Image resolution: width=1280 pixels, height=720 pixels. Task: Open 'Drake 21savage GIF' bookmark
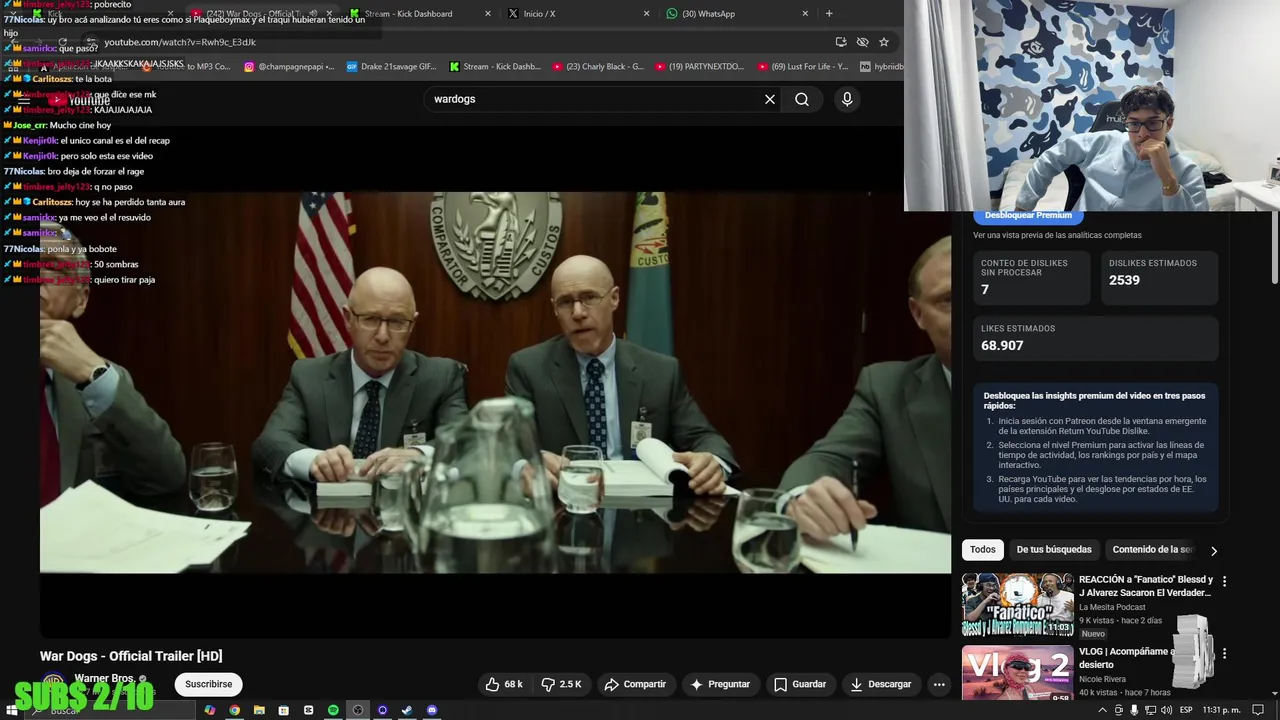point(392,67)
